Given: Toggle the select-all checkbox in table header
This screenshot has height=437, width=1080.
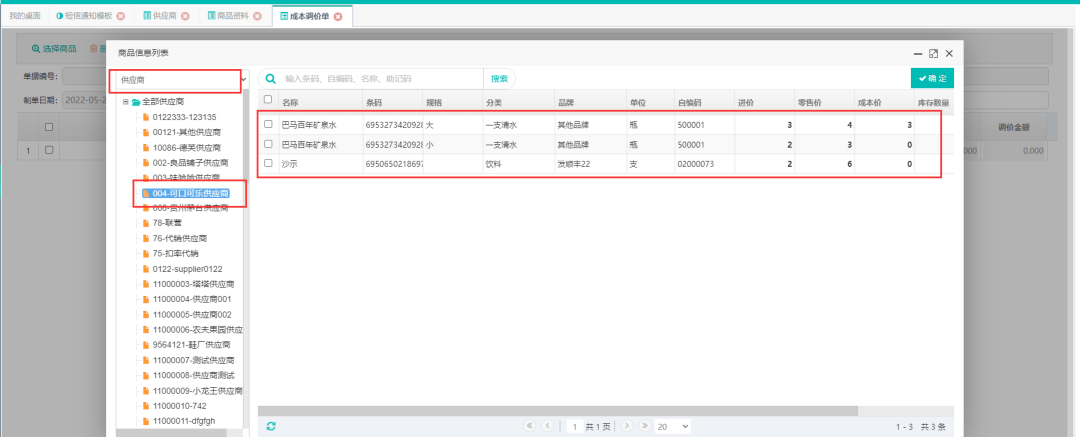Looking at the screenshot, I should pyautogui.click(x=267, y=100).
